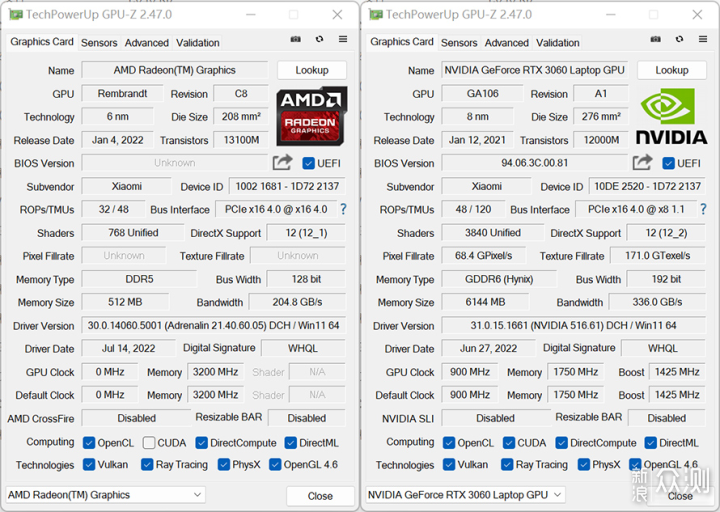Open hamburger menu in AMD window
The image size is (720, 512).
(343, 39)
